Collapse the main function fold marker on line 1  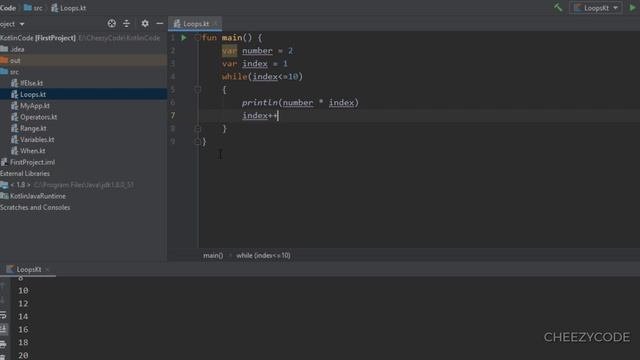198,38
